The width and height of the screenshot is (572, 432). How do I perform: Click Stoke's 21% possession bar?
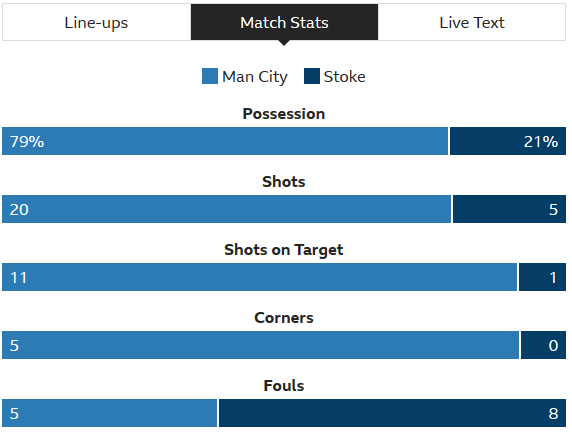[508, 141]
